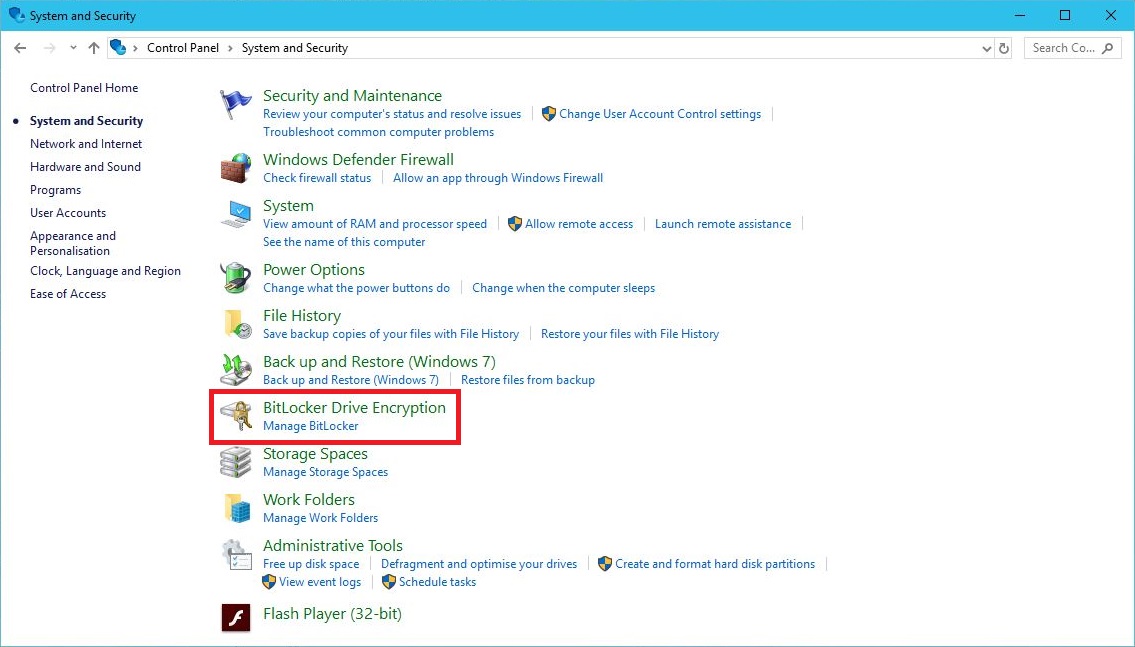Click the File History folder clock icon
The image size is (1135, 647).
pos(238,324)
